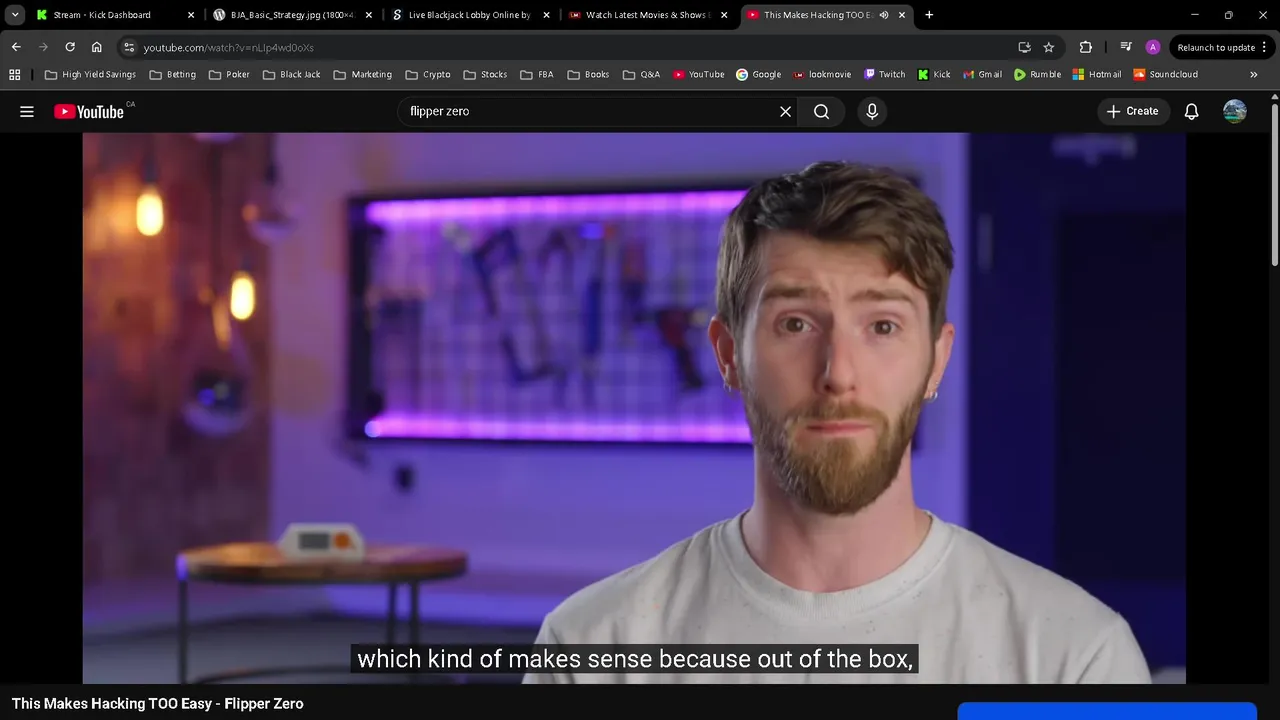
Task: Open the lookmovie bookmark
Action: point(822,74)
